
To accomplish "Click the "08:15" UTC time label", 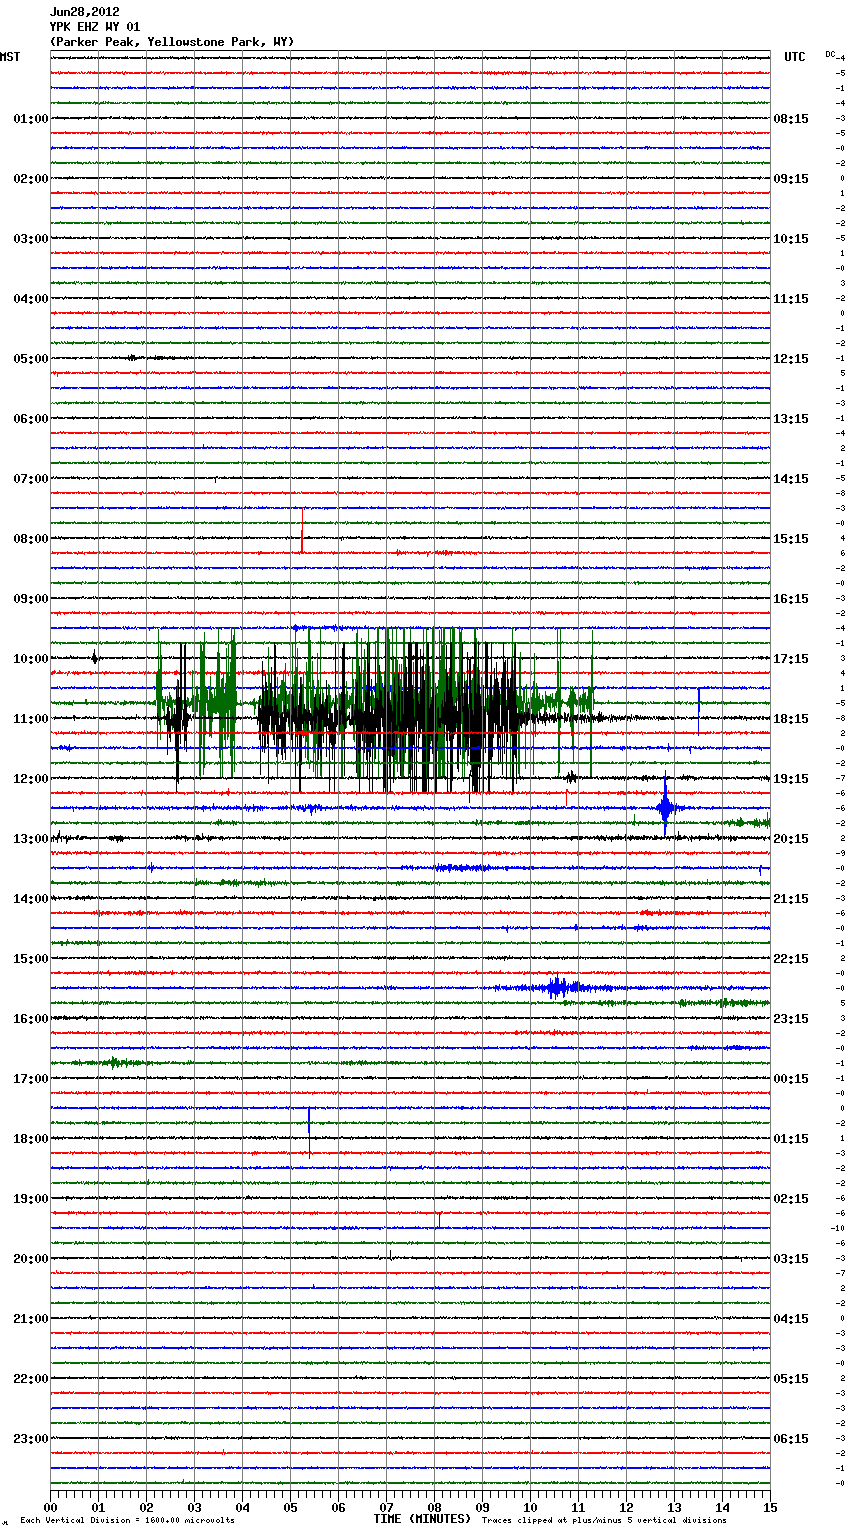I will click(x=791, y=119).
